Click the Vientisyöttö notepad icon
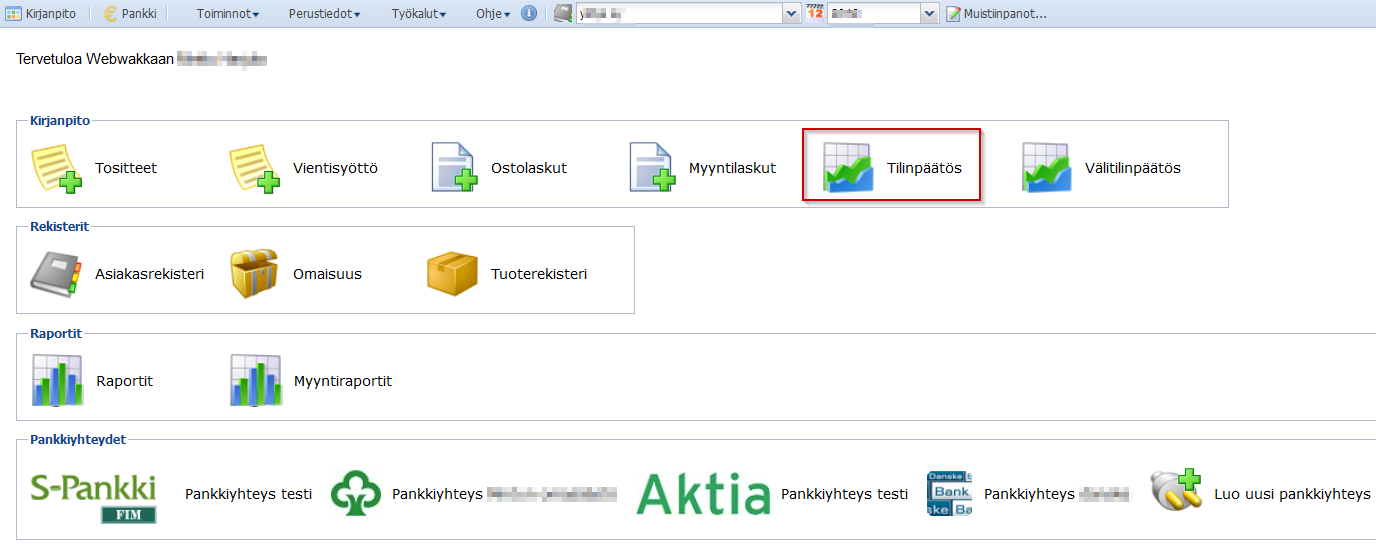Screen dimensions: 1376x547 point(254,167)
